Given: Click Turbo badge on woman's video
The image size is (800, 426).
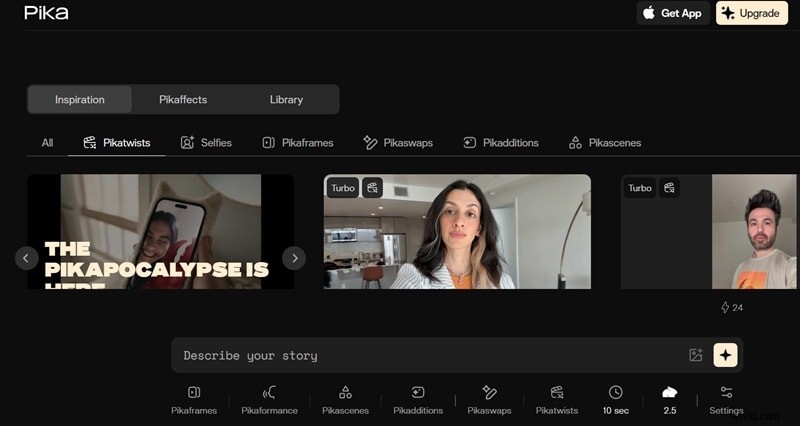Looking at the screenshot, I should (x=343, y=188).
